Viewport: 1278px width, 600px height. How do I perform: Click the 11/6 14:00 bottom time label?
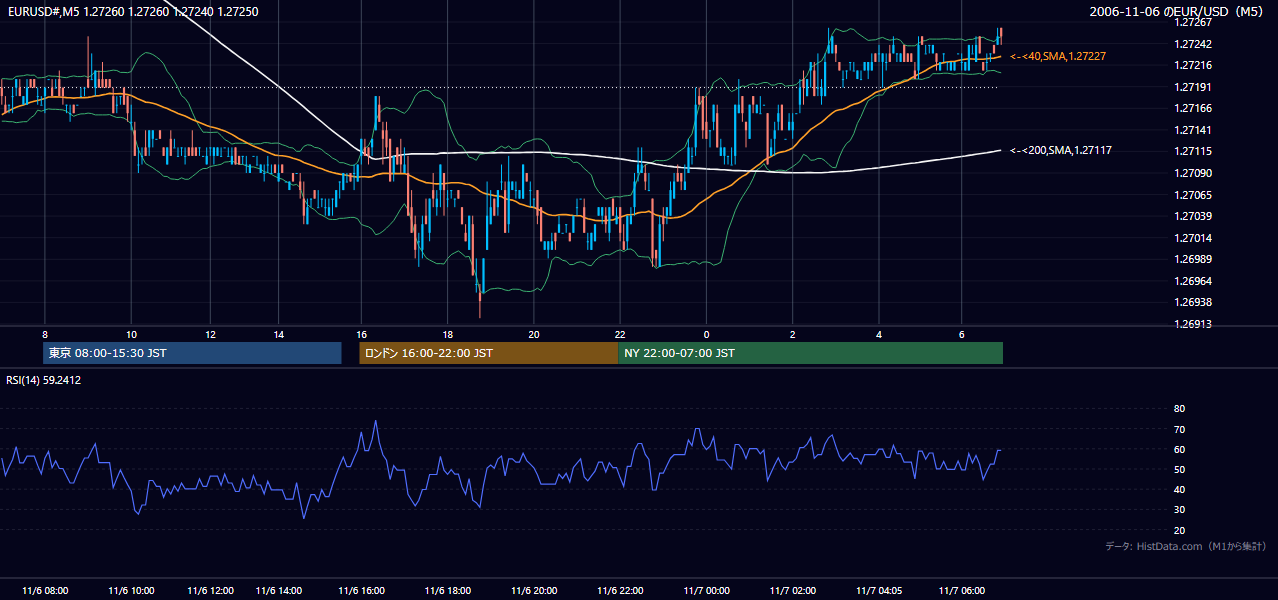tap(278, 591)
